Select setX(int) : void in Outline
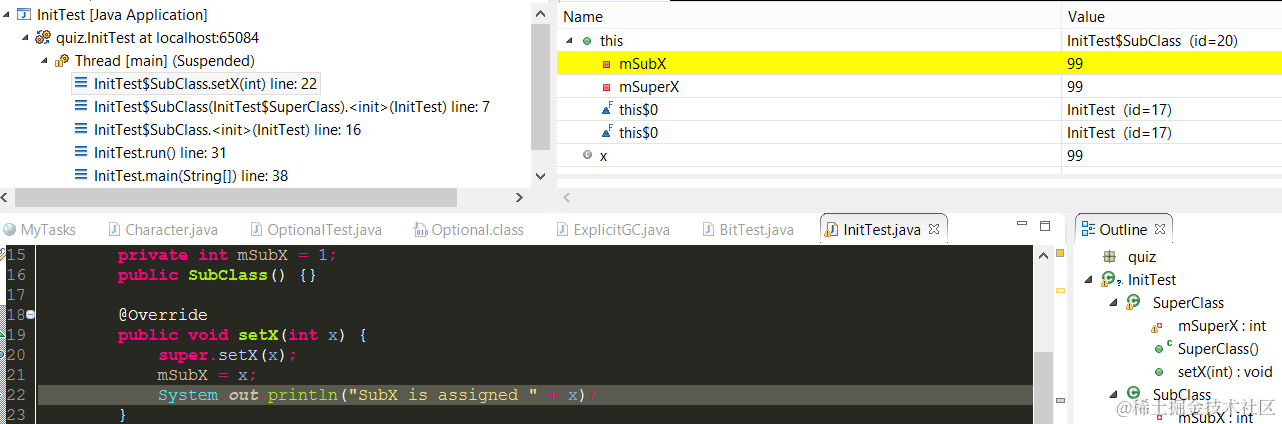Screen dimensions: 1282x424 tap(1225, 372)
